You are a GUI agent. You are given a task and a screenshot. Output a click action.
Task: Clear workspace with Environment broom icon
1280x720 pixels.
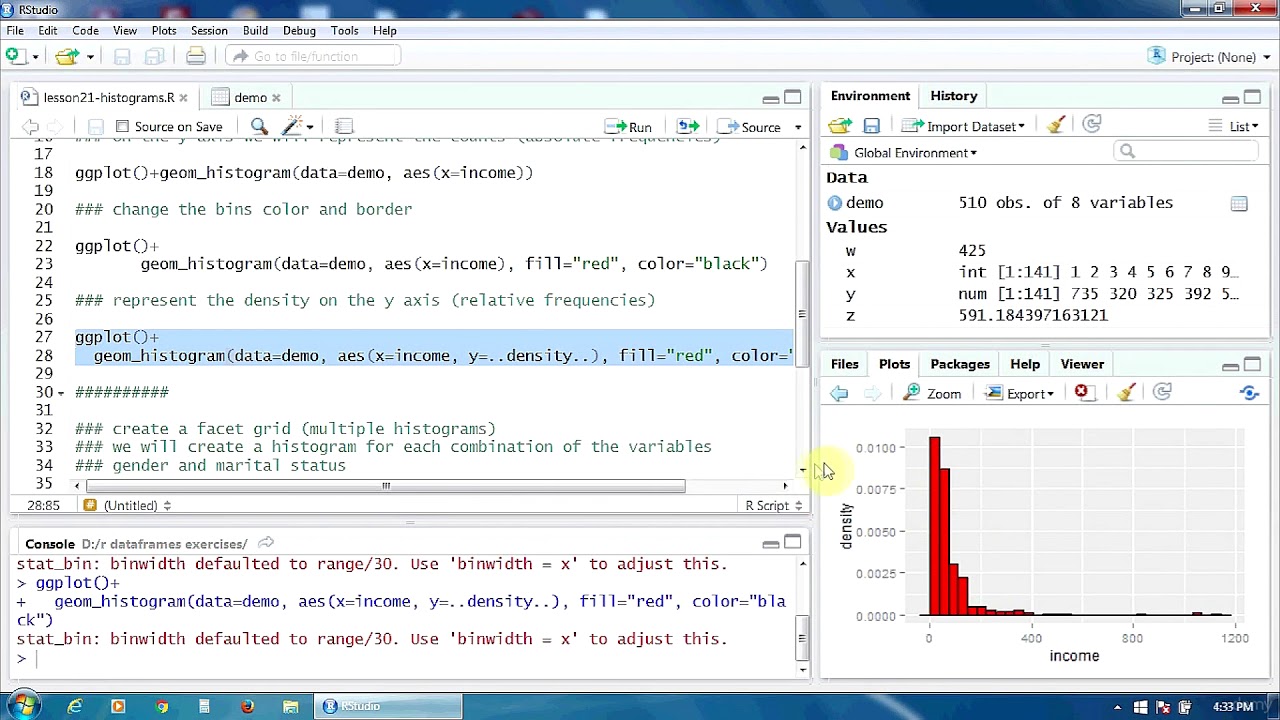(x=1056, y=125)
